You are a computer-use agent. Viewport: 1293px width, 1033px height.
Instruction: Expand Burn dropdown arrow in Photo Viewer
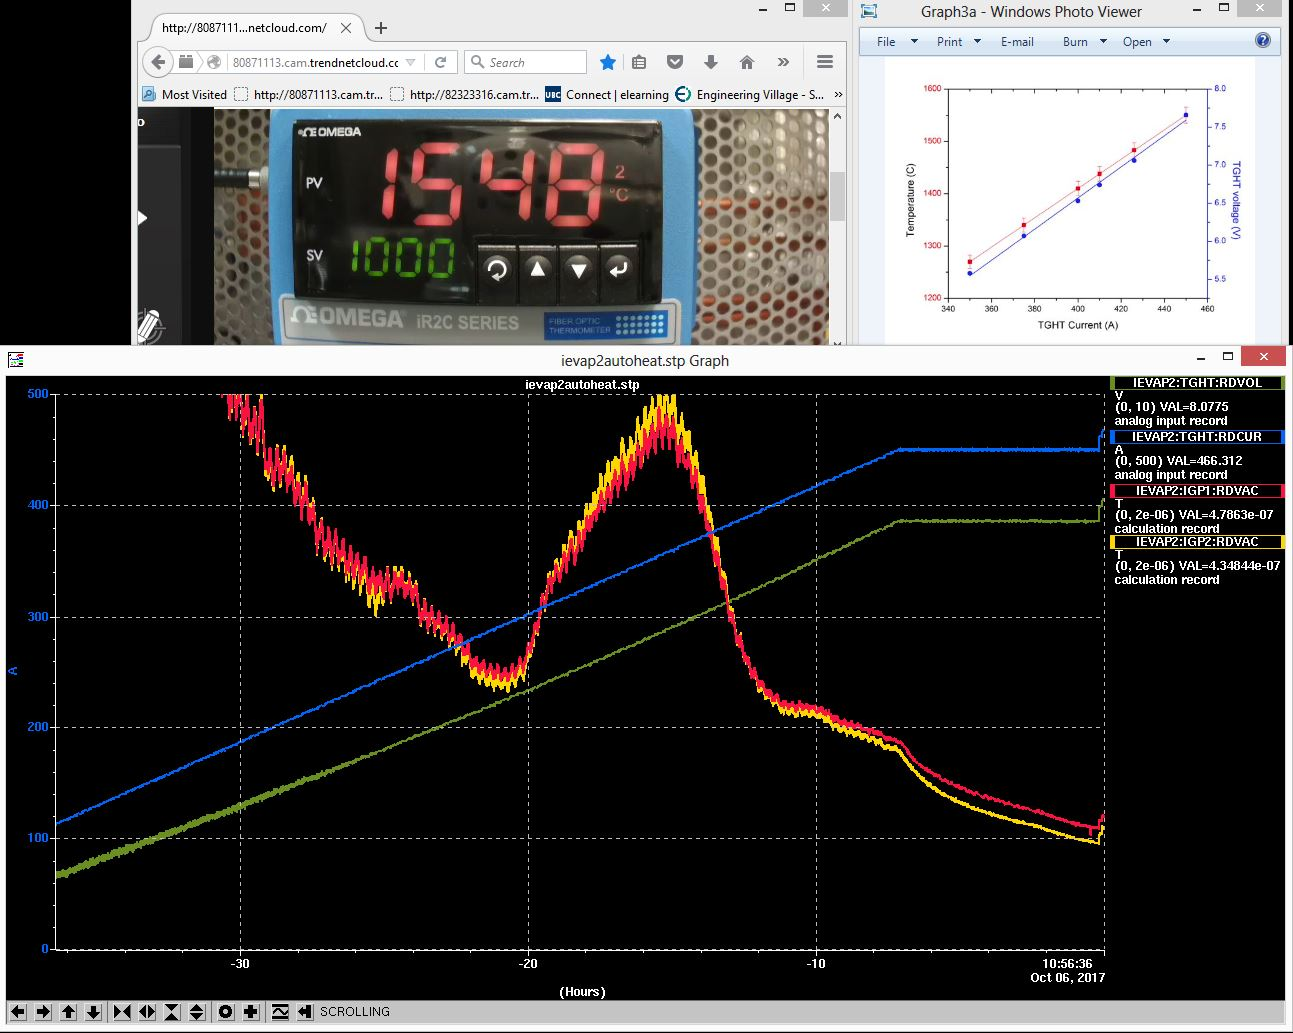tap(1103, 42)
